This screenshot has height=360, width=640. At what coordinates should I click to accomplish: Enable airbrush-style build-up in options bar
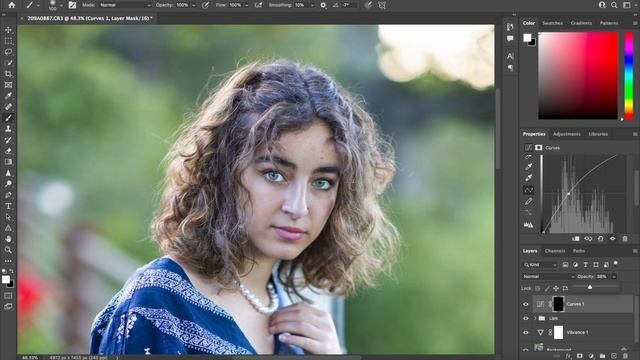pyautogui.click(x=258, y=5)
